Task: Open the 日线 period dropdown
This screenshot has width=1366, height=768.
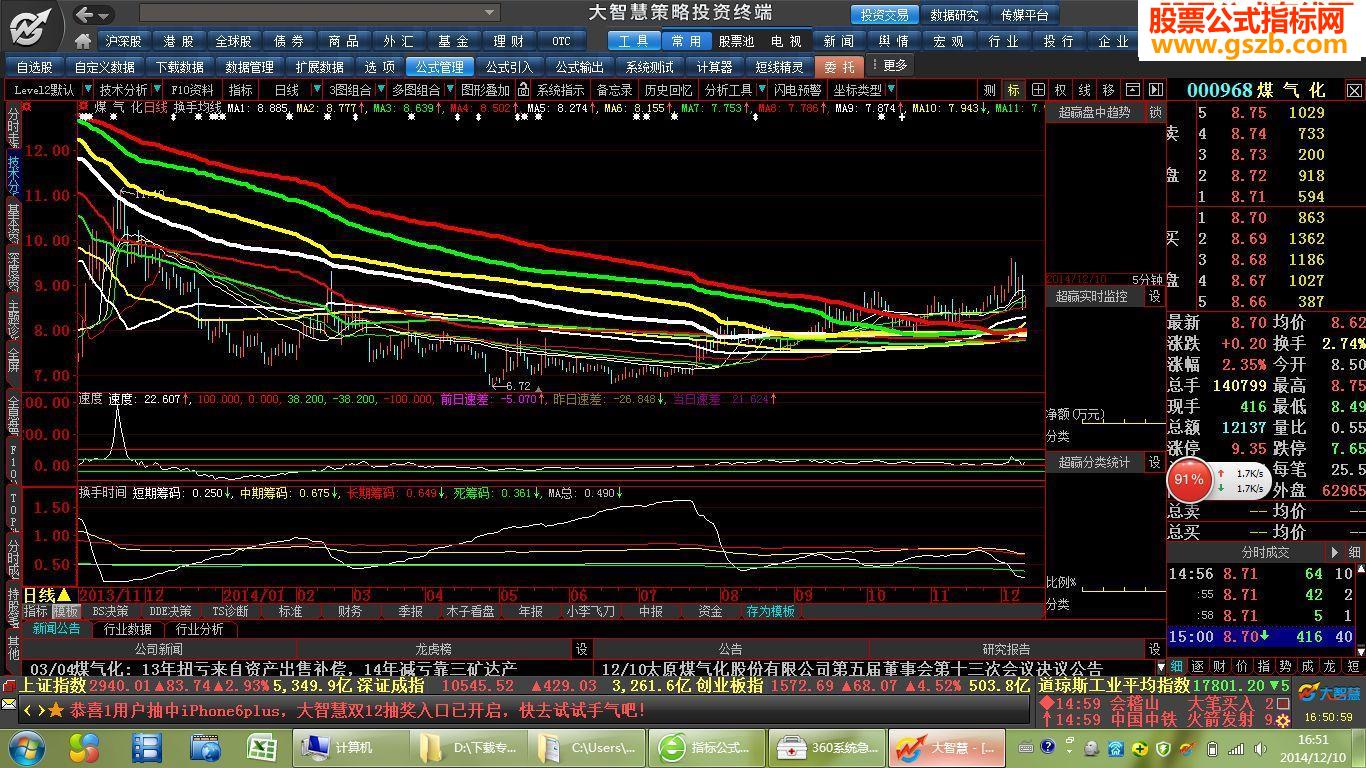Action: (294, 90)
